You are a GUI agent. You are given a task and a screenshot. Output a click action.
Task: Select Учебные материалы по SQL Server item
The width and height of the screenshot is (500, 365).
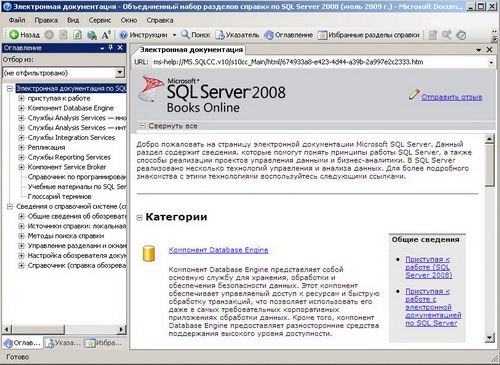coord(77,187)
